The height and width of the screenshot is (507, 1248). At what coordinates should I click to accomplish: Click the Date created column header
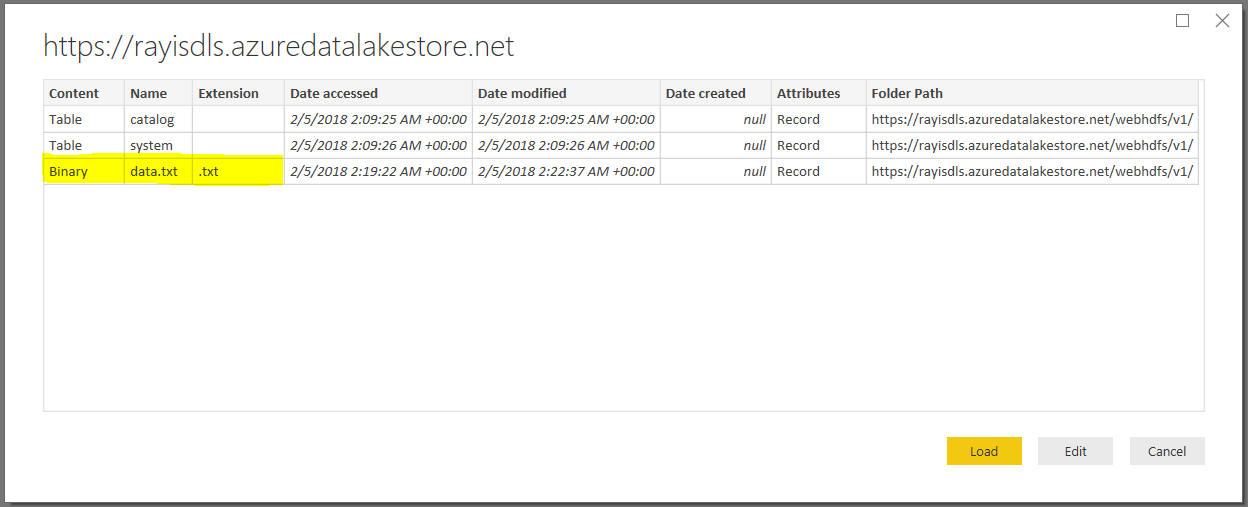click(706, 93)
